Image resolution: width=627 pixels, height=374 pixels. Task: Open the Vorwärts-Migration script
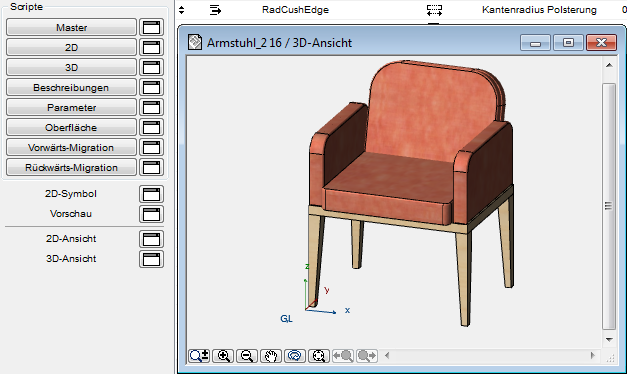point(72,147)
